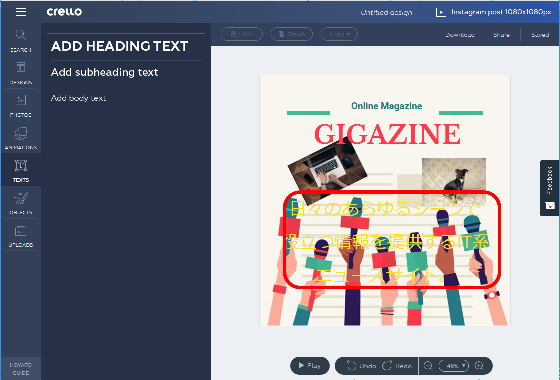This screenshot has width=560, height=380.
Task: Add subheading text to the design
Action: click(104, 72)
